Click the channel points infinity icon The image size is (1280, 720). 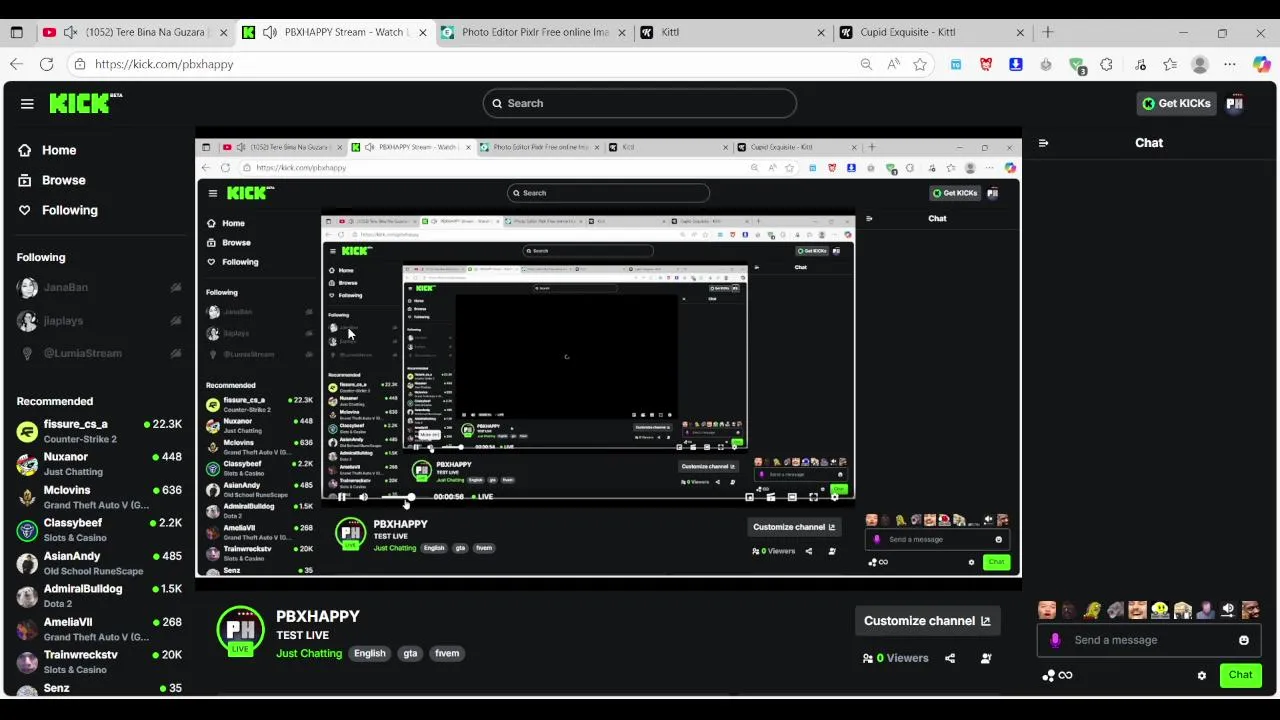[1057, 675]
